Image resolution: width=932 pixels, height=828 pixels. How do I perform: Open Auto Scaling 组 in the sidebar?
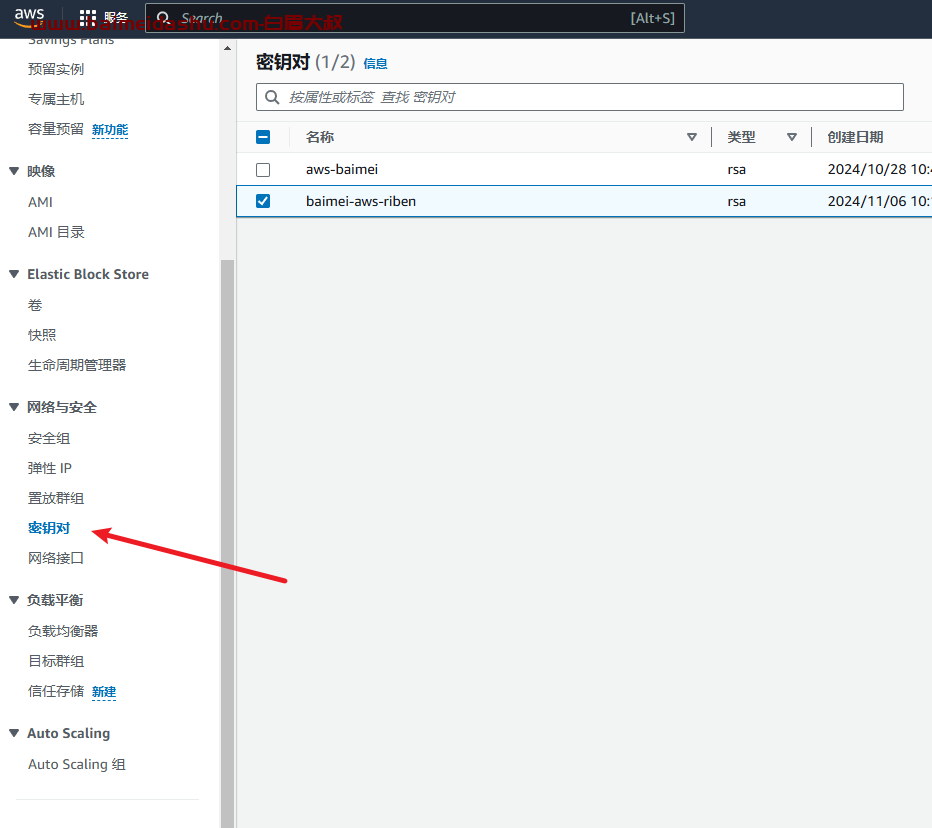click(77, 764)
